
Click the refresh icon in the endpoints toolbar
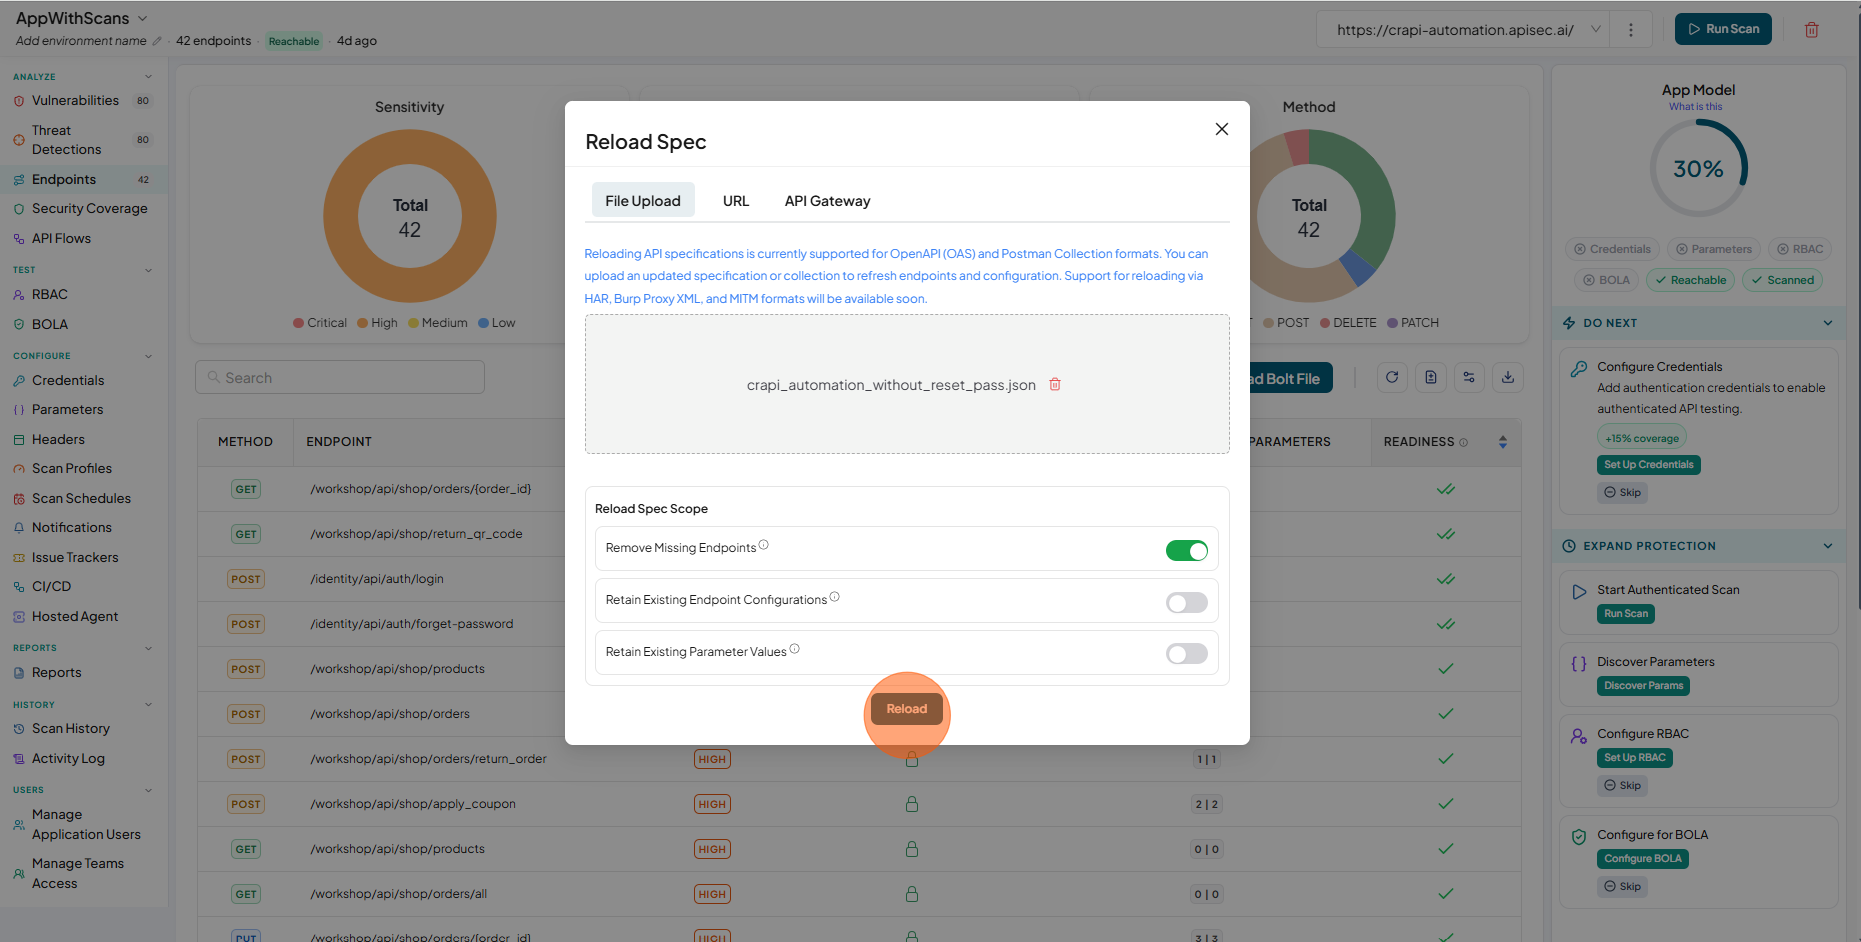coord(1392,378)
